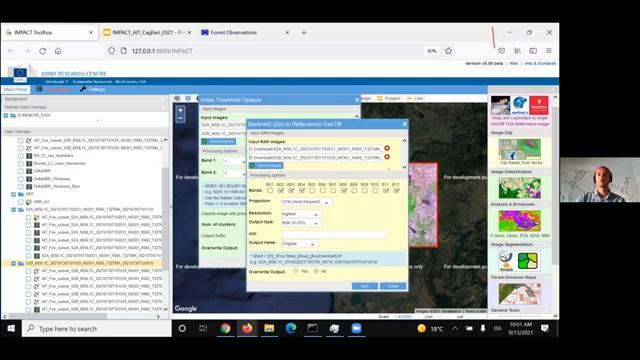Toggle band B08 checkbox
Screen dimensions: 640x360
[x=344, y=190]
